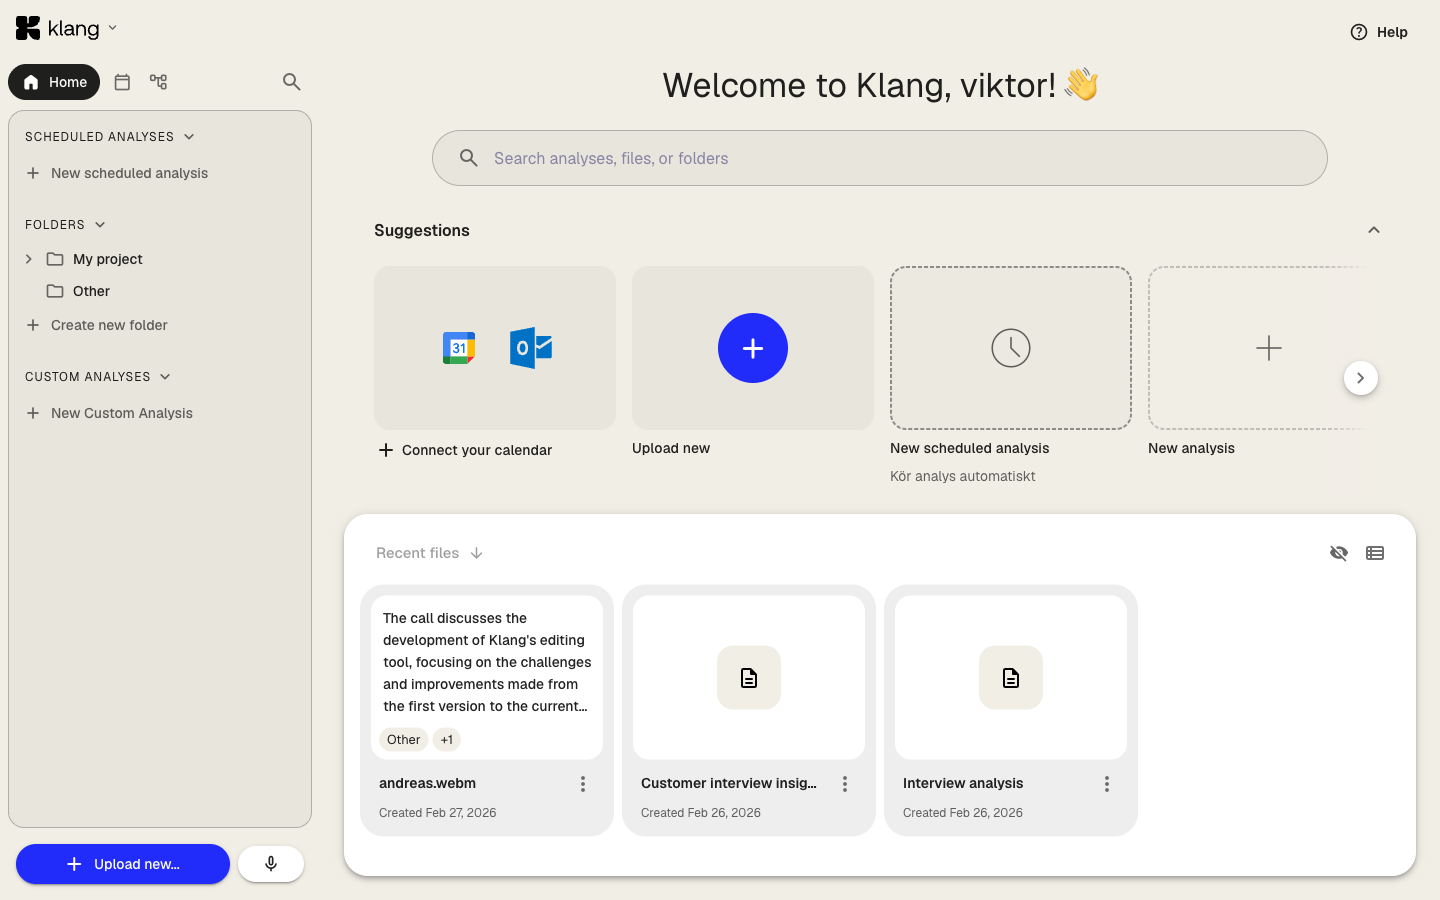Open the Klang logo workspace menu
1440x900 pixels.
click(x=67, y=28)
